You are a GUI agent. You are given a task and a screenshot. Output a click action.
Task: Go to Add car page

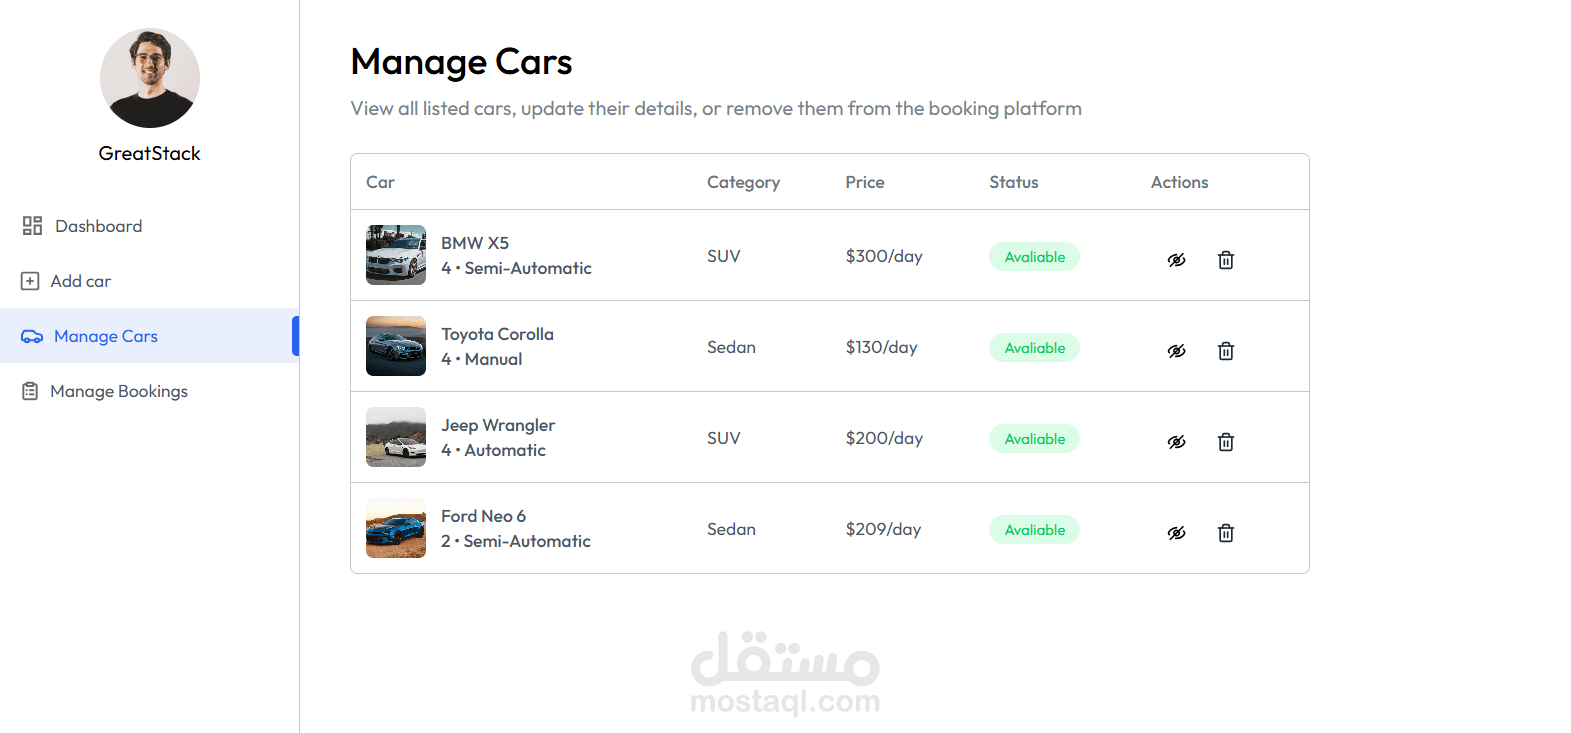80,281
